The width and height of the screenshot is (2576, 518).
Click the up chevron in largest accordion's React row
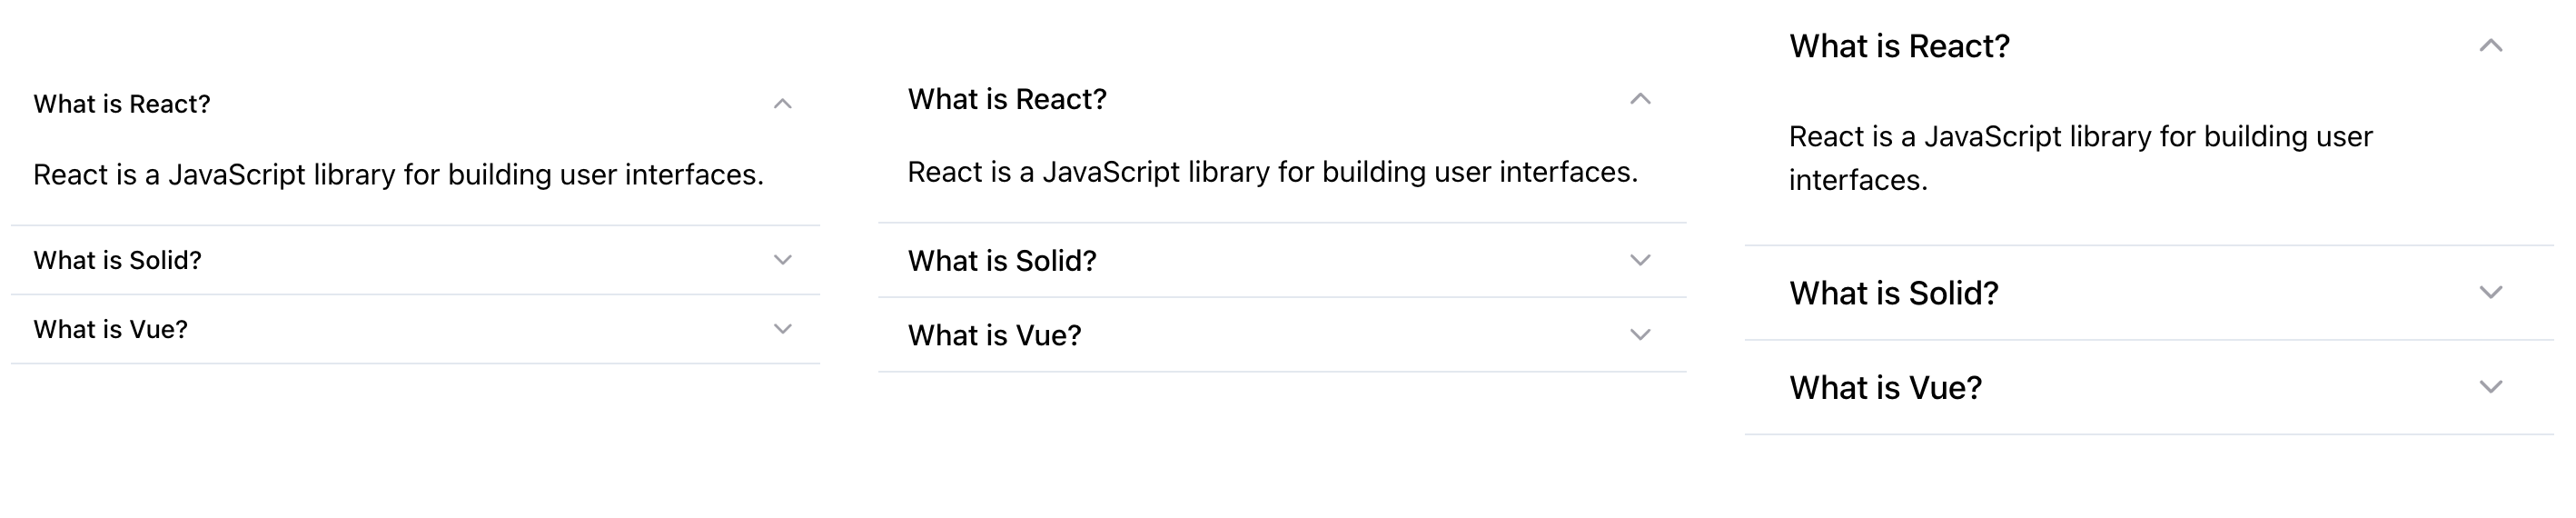click(x=2490, y=46)
